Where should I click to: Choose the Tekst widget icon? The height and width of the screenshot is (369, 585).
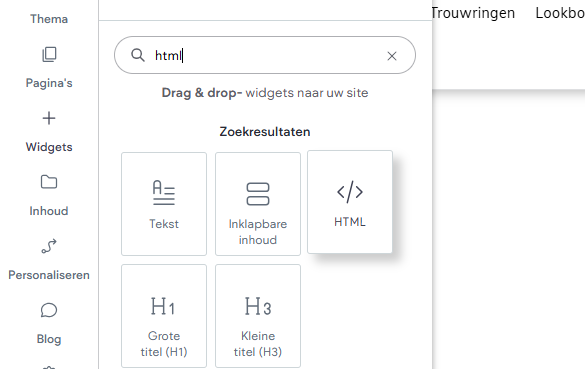point(164,193)
